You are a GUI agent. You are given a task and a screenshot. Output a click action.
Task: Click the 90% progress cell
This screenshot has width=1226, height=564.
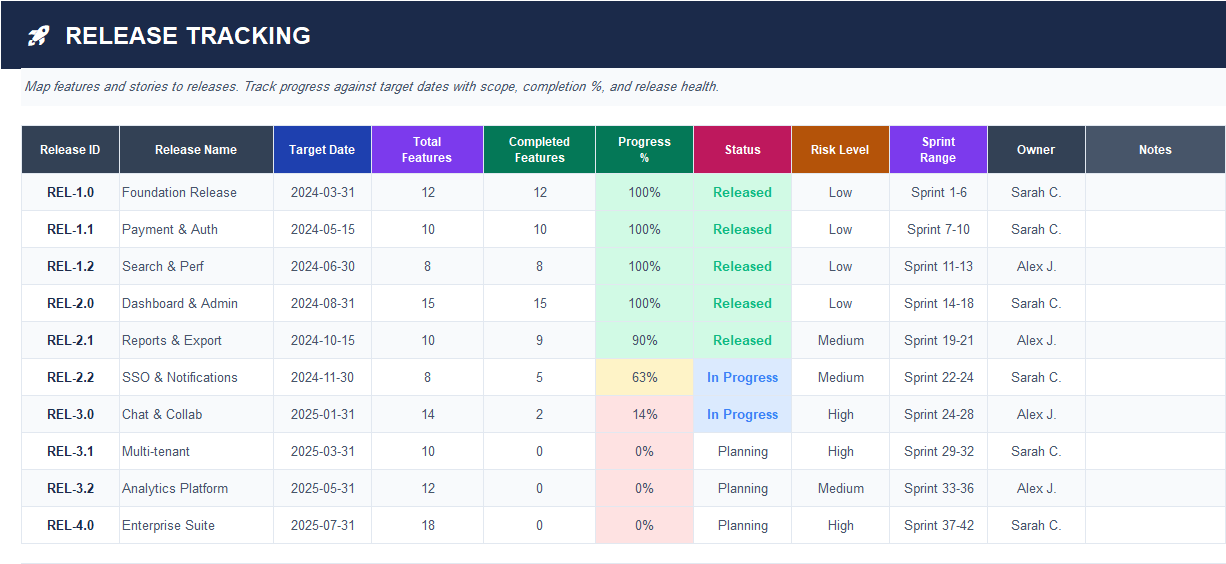644,340
